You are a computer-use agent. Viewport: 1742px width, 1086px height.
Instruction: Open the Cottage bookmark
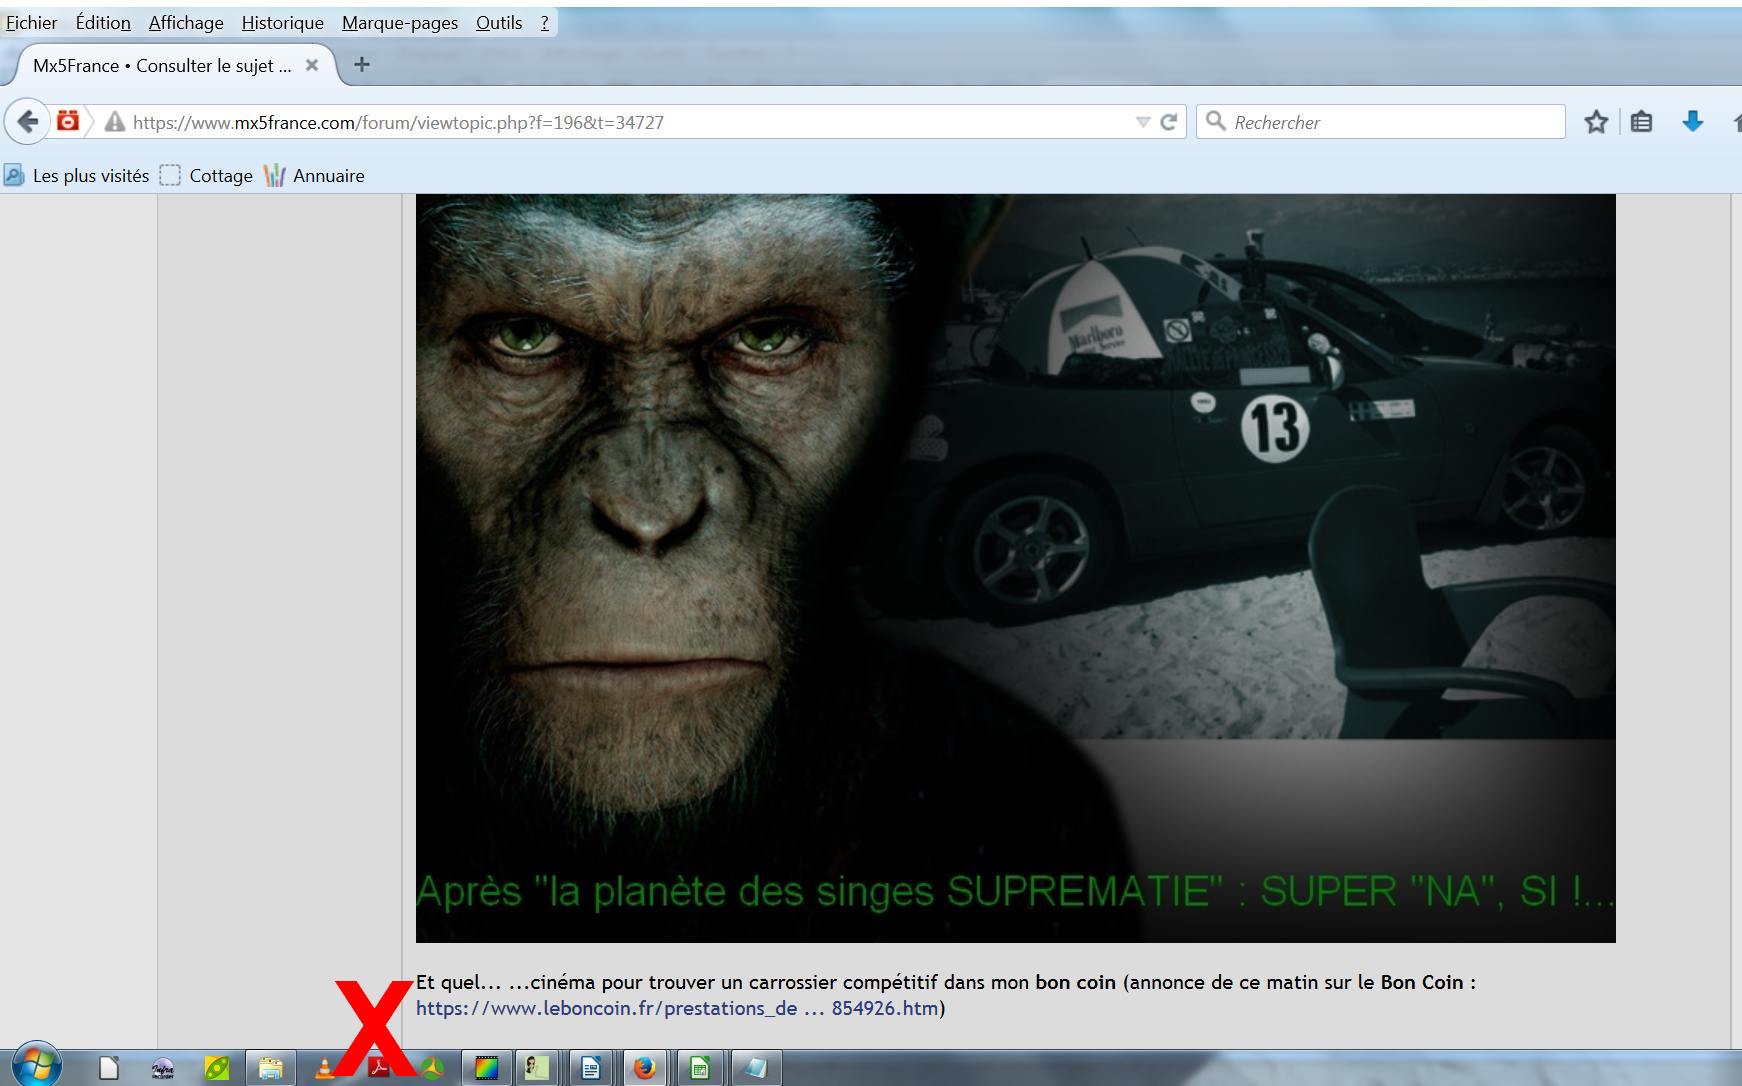pyautogui.click(x=207, y=176)
